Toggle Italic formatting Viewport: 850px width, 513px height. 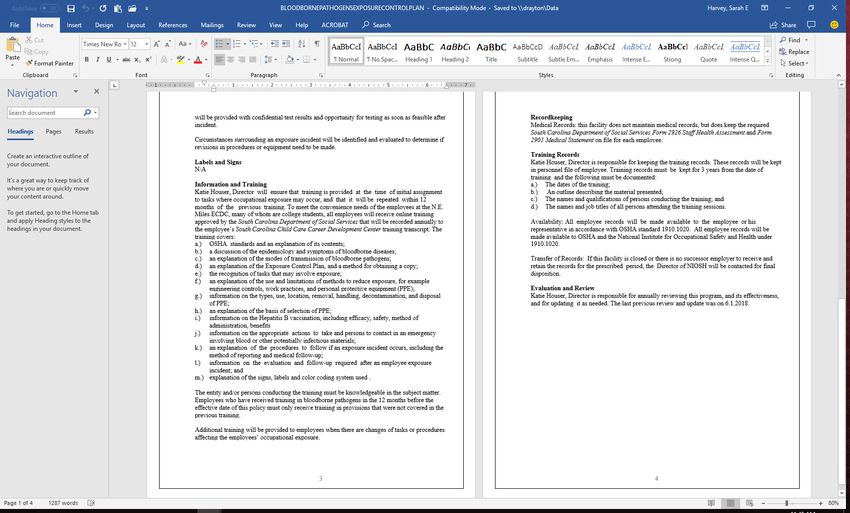[98, 59]
